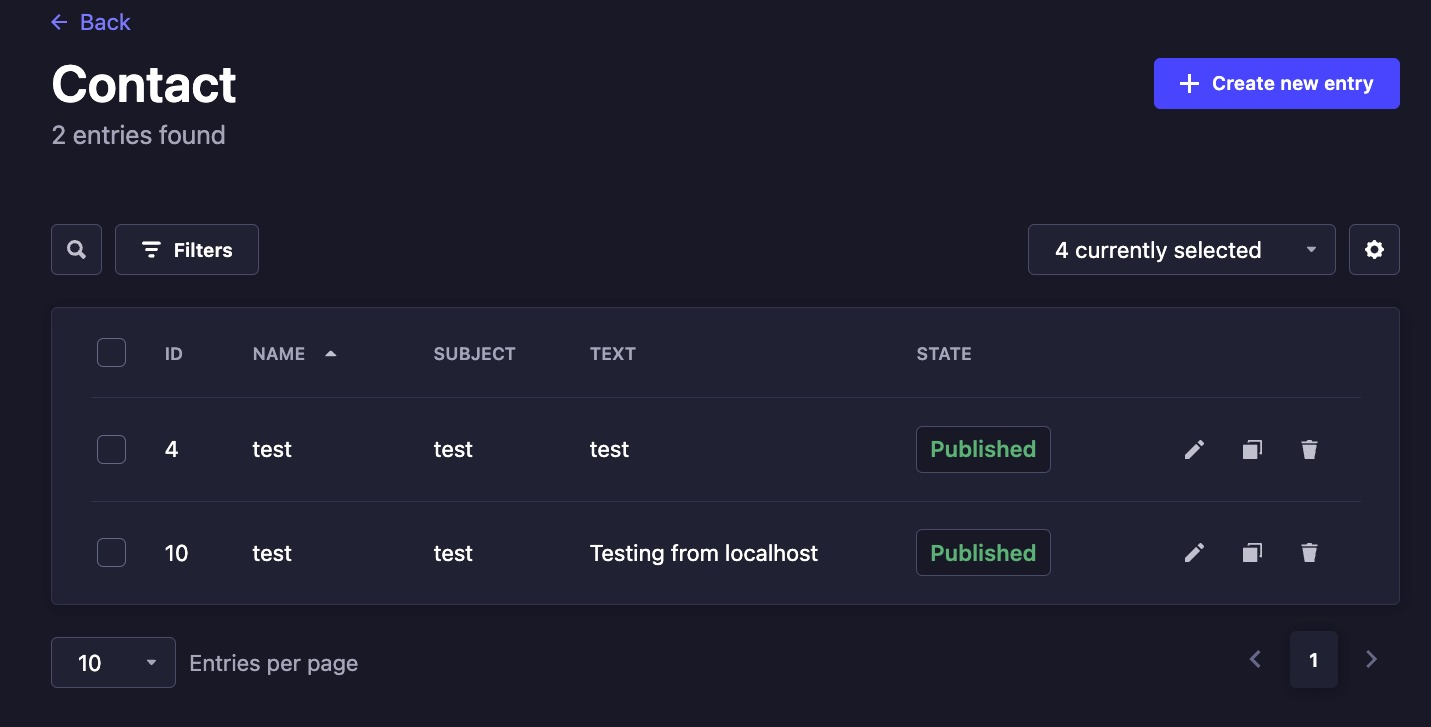Edit entry 10 with pencil icon
This screenshot has height=727, width=1431.
[x=1194, y=552]
